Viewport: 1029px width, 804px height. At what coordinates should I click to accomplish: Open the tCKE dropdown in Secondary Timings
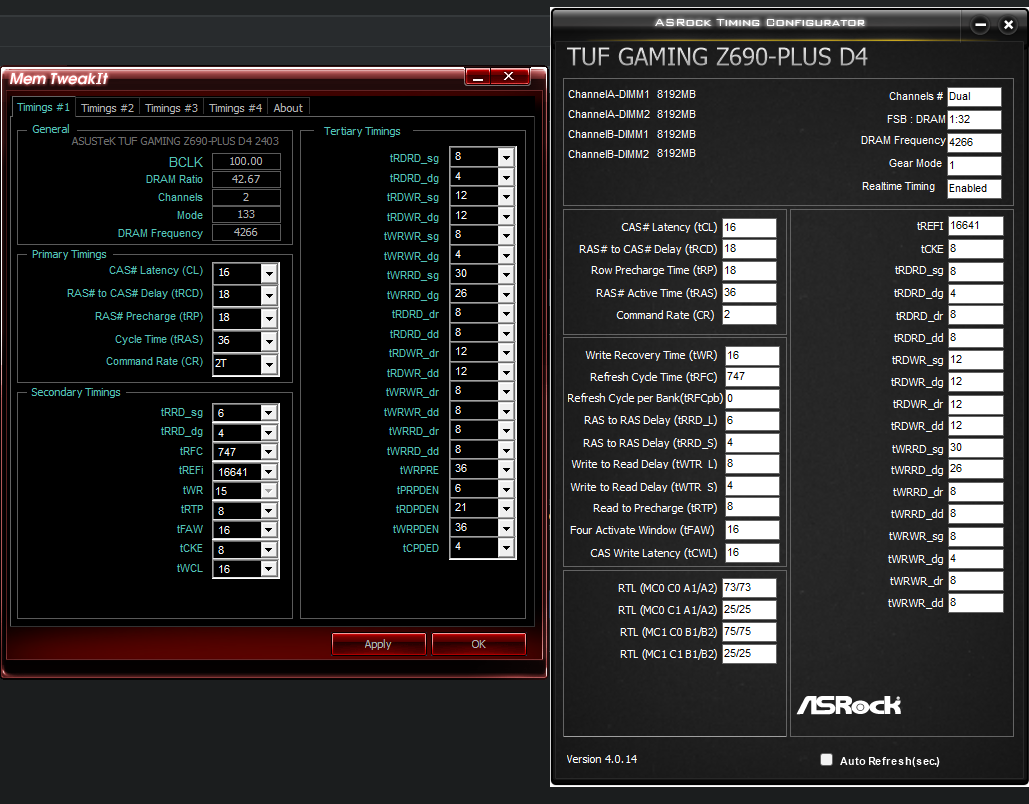point(268,549)
